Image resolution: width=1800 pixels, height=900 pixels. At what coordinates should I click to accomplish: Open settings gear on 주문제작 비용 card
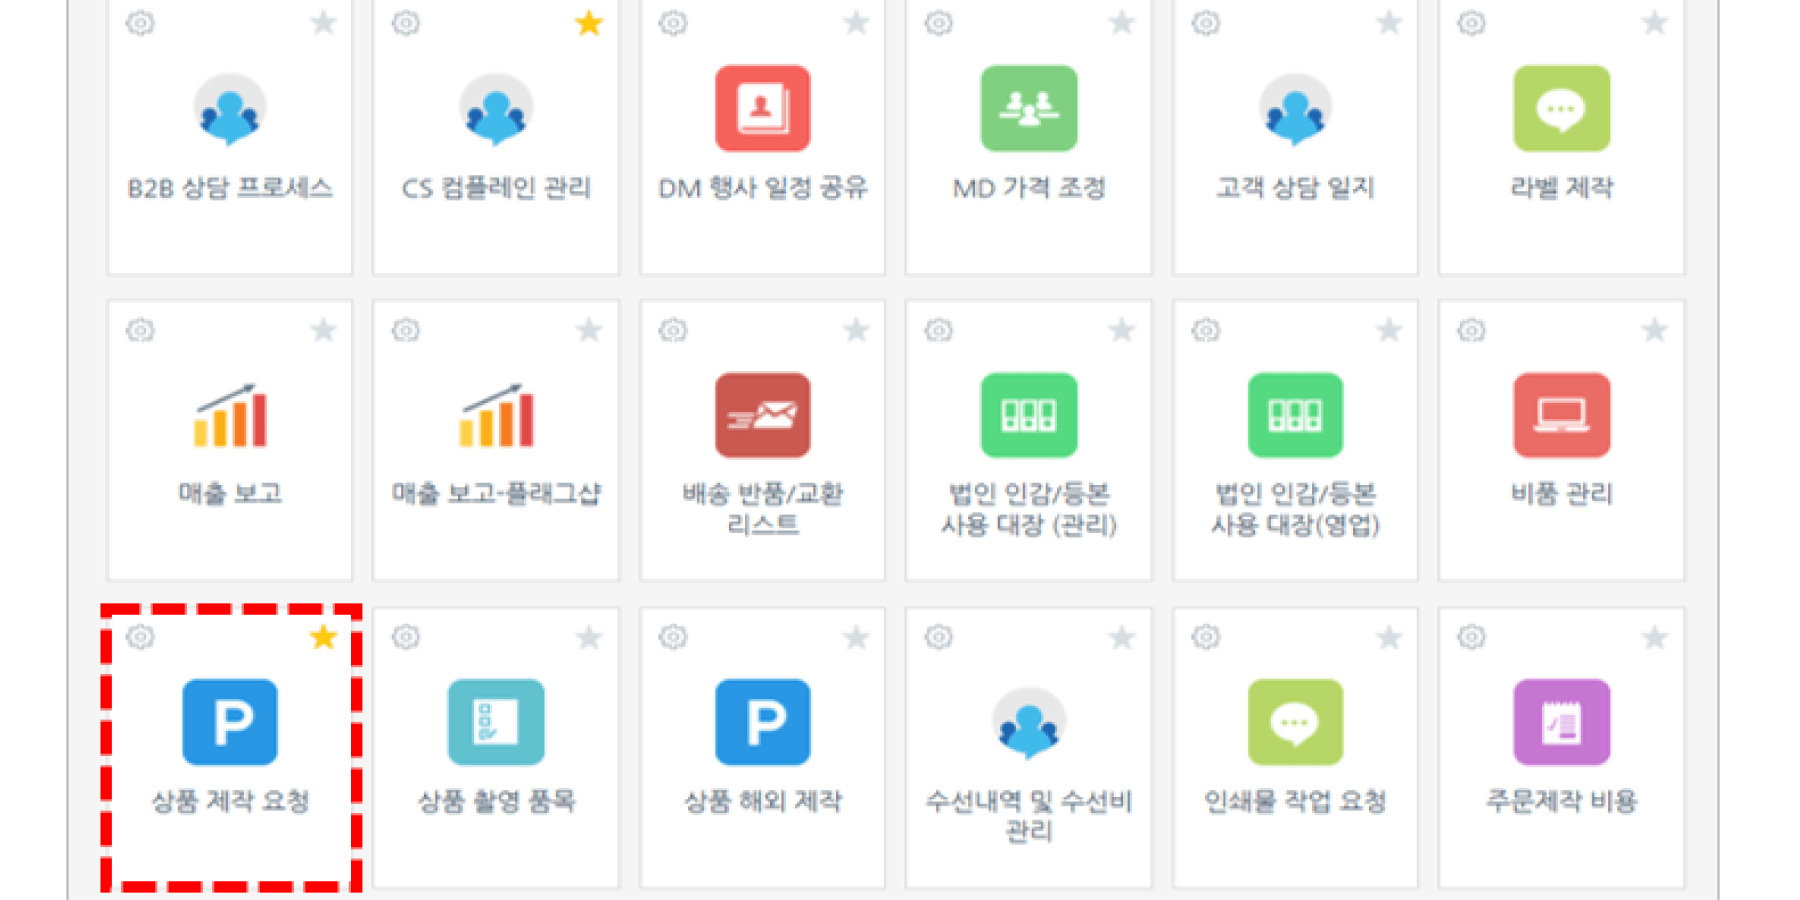[x=1471, y=637]
